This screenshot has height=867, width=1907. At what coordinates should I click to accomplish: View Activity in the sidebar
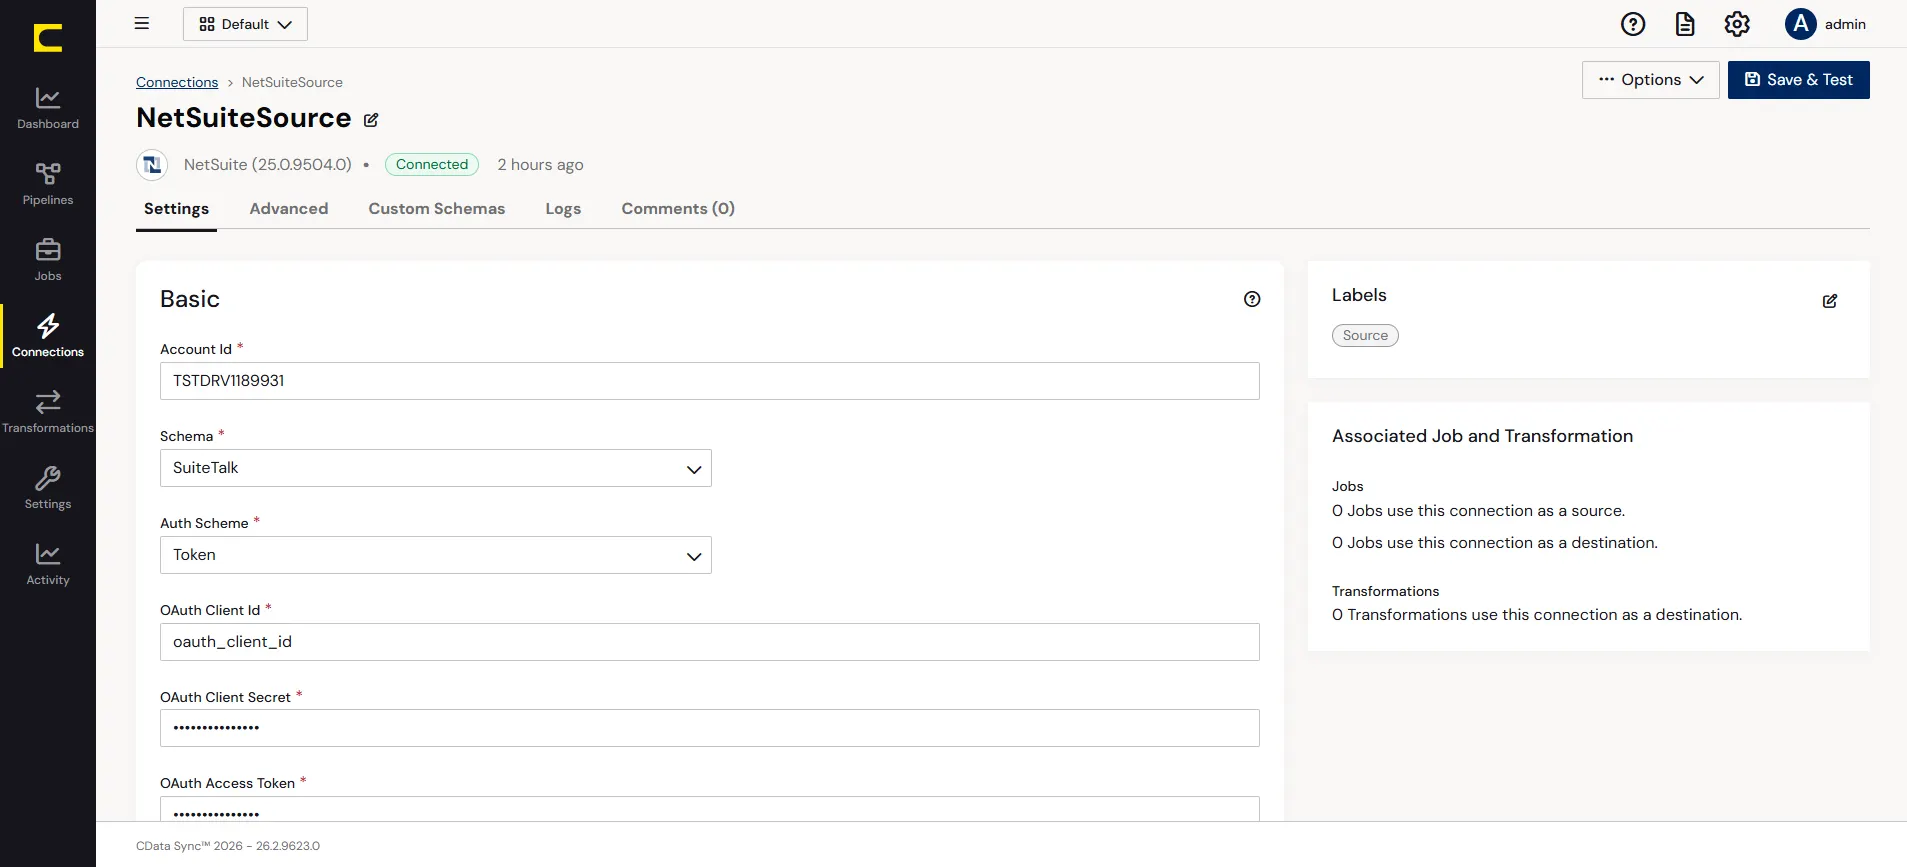tap(48, 564)
